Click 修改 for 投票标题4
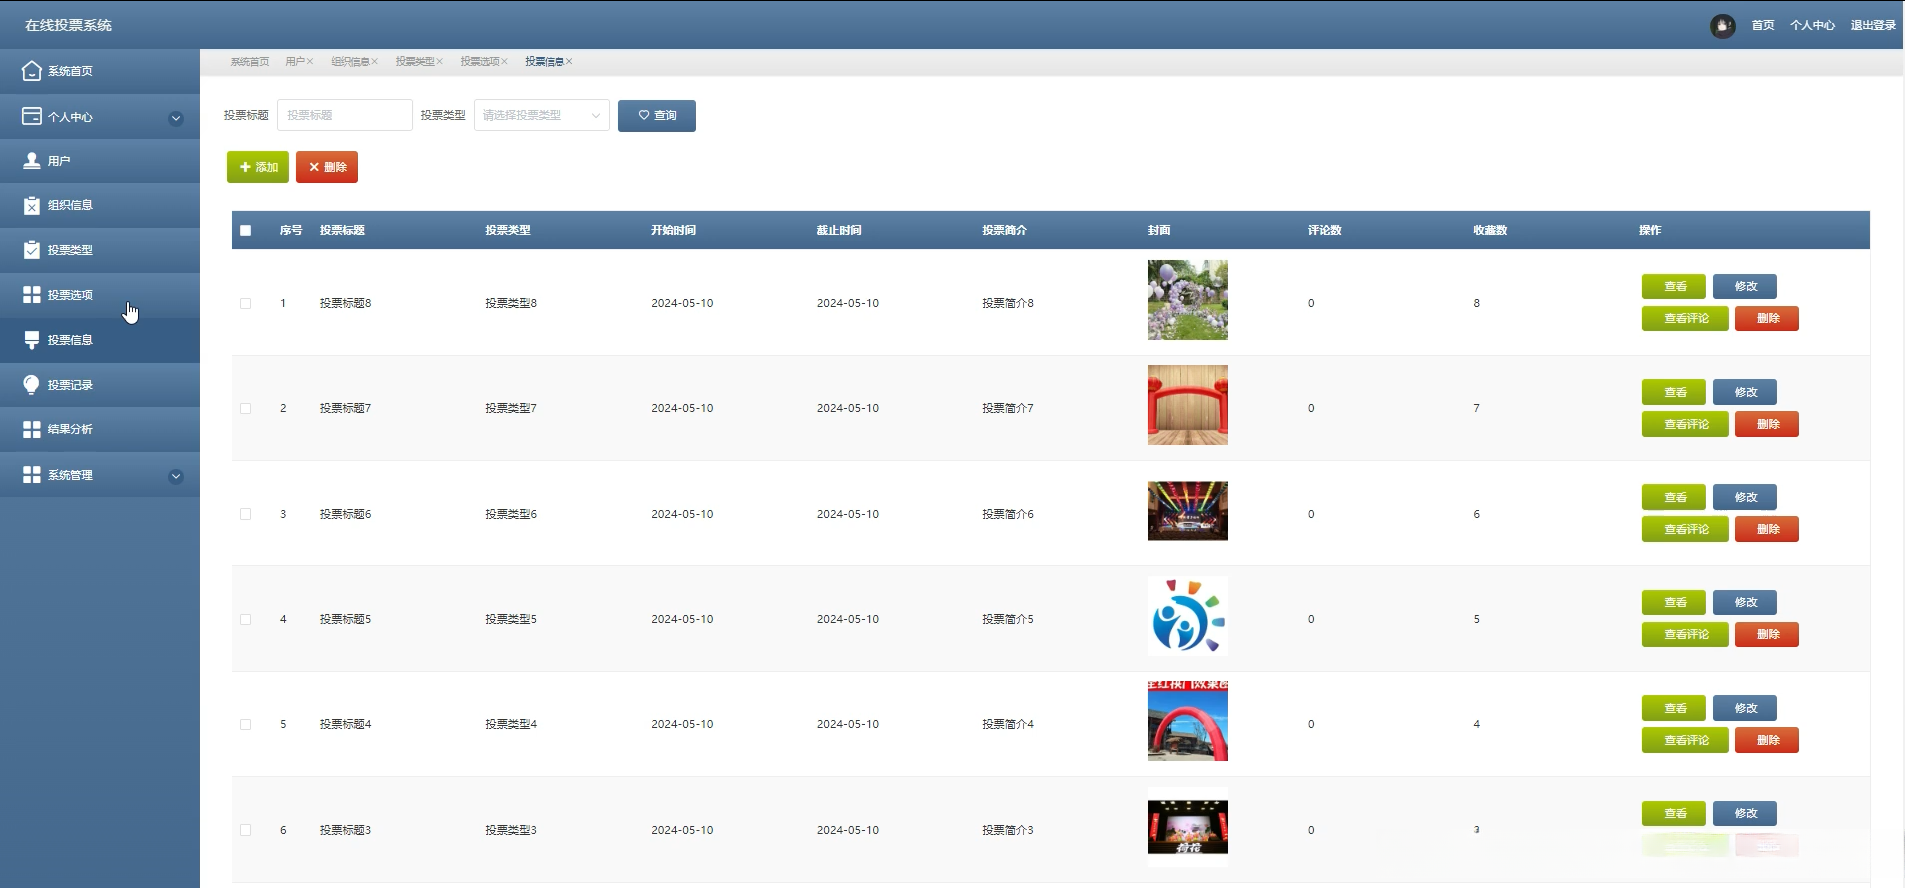1905x888 pixels. (1745, 708)
